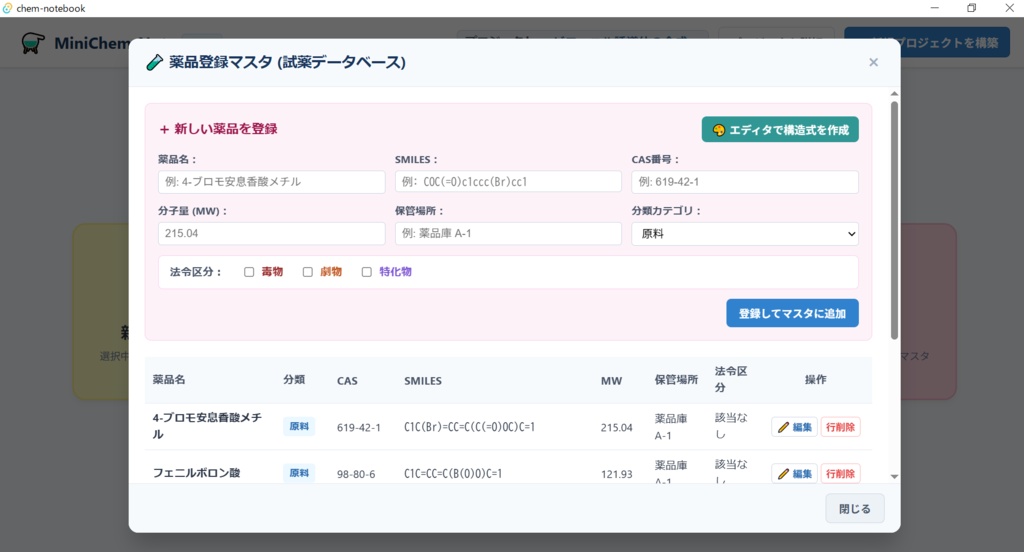The width and height of the screenshot is (1024, 552).
Task: Click the CAS column header
Action: point(347,381)
